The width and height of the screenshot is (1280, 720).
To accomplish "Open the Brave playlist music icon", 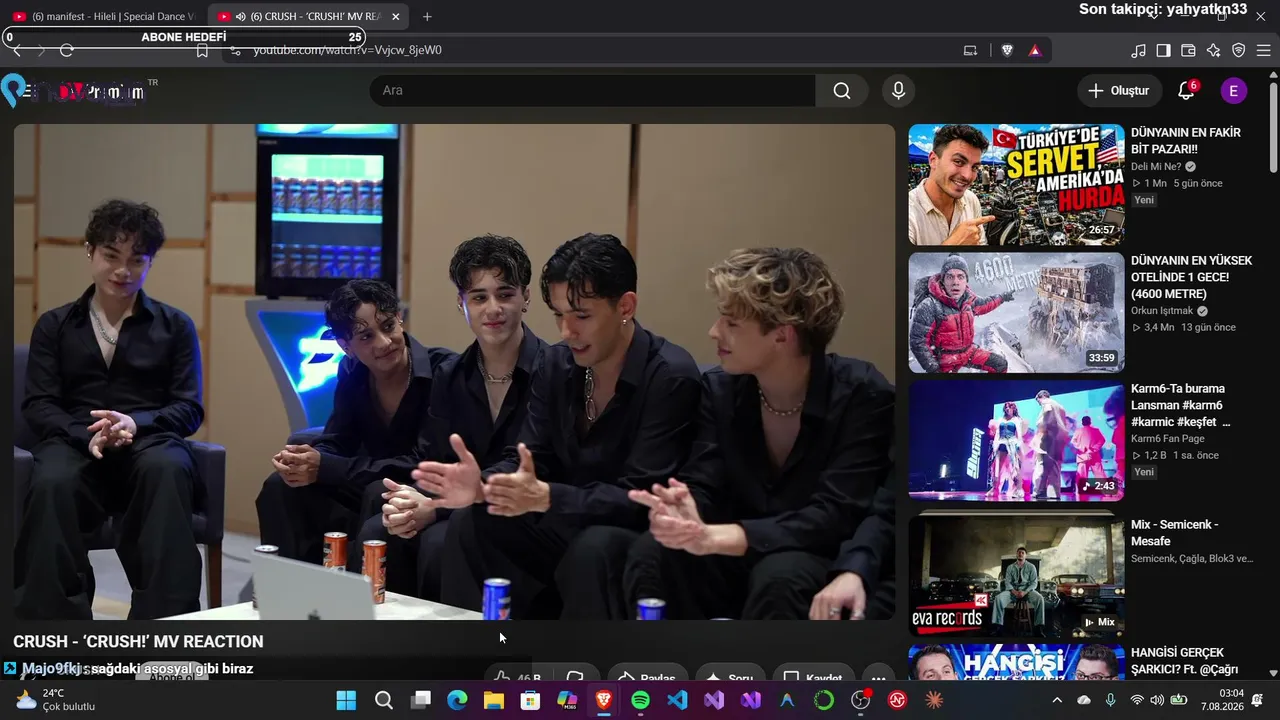I will pyautogui.click(x=1138, y=50).
